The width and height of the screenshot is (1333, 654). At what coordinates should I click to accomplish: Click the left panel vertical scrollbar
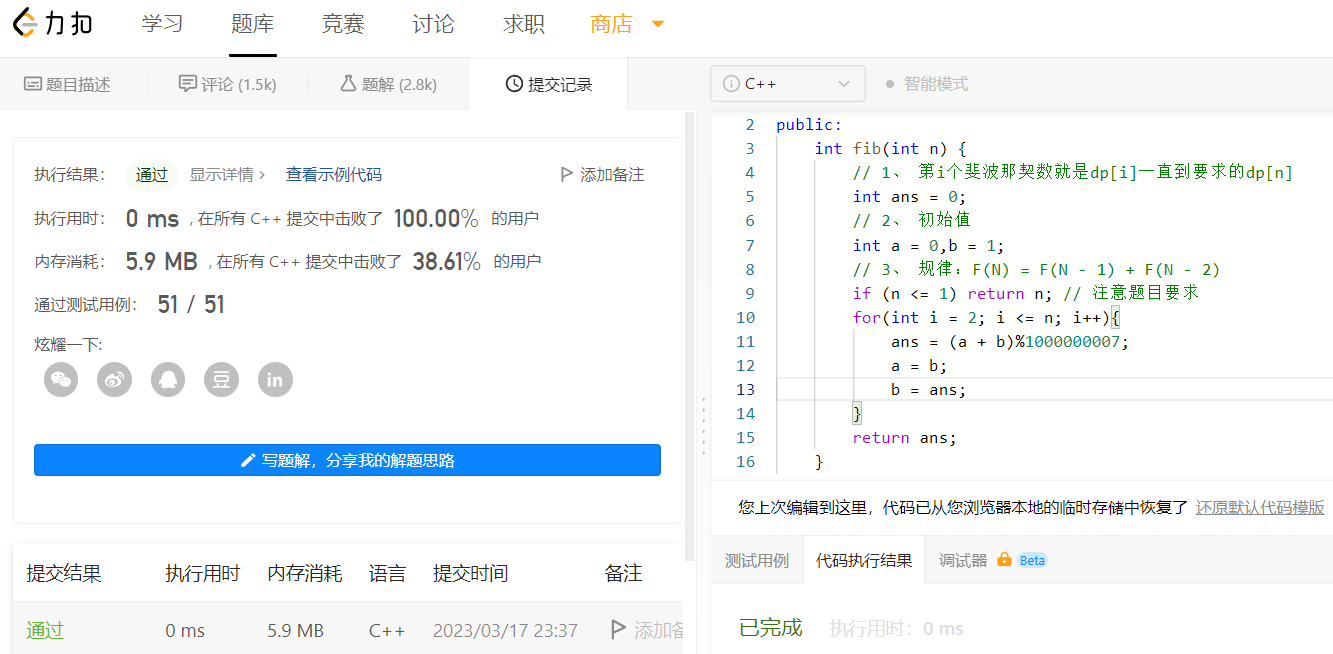(688, 335)
